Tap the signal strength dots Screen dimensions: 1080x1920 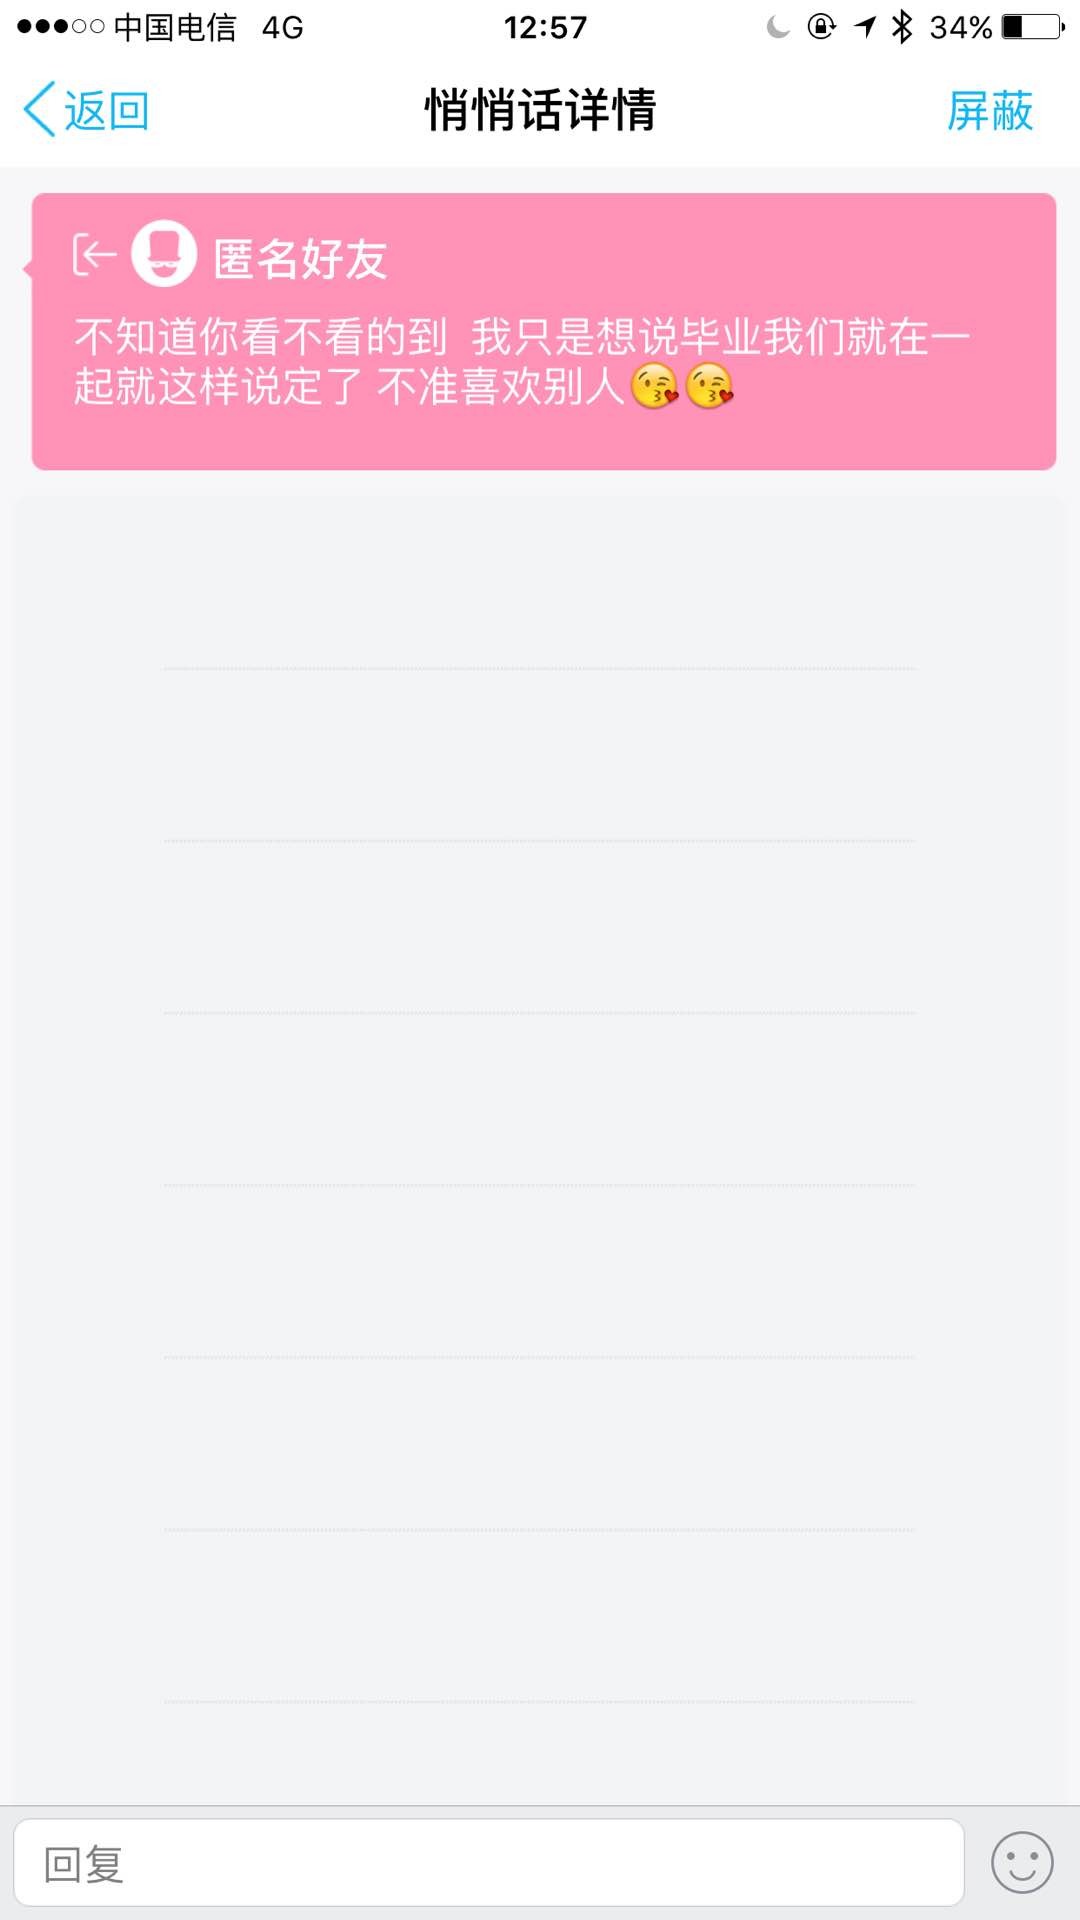pyautogui.click(x=60, y=27)
